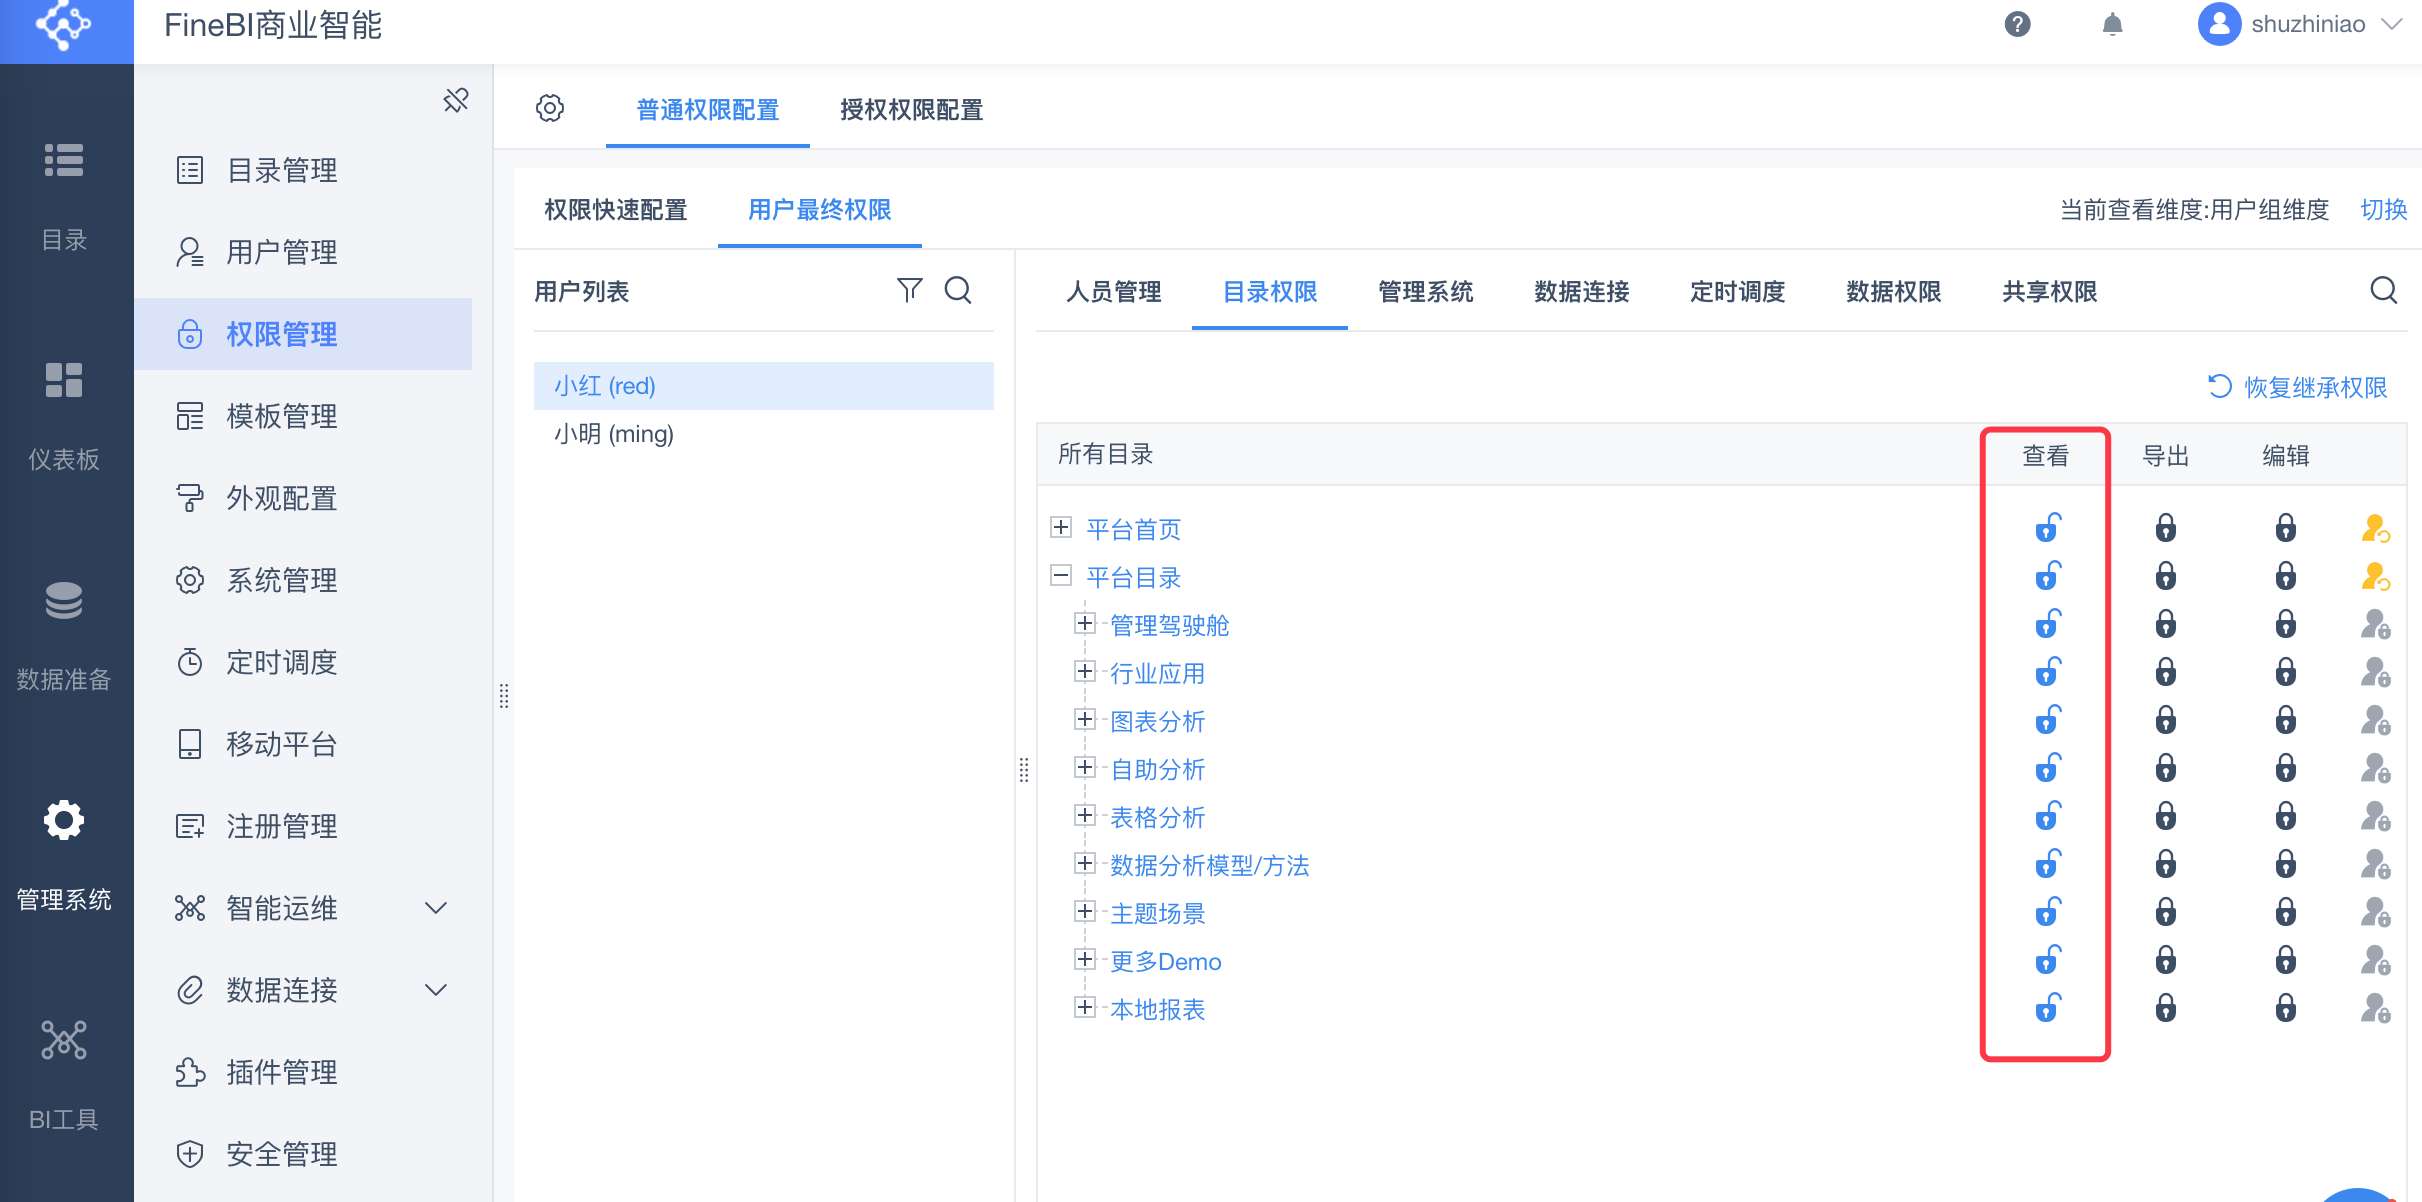Click the filter icon in 用户列表
This screenshot has width=2422, height=1202.
click(x=909, y=290)
